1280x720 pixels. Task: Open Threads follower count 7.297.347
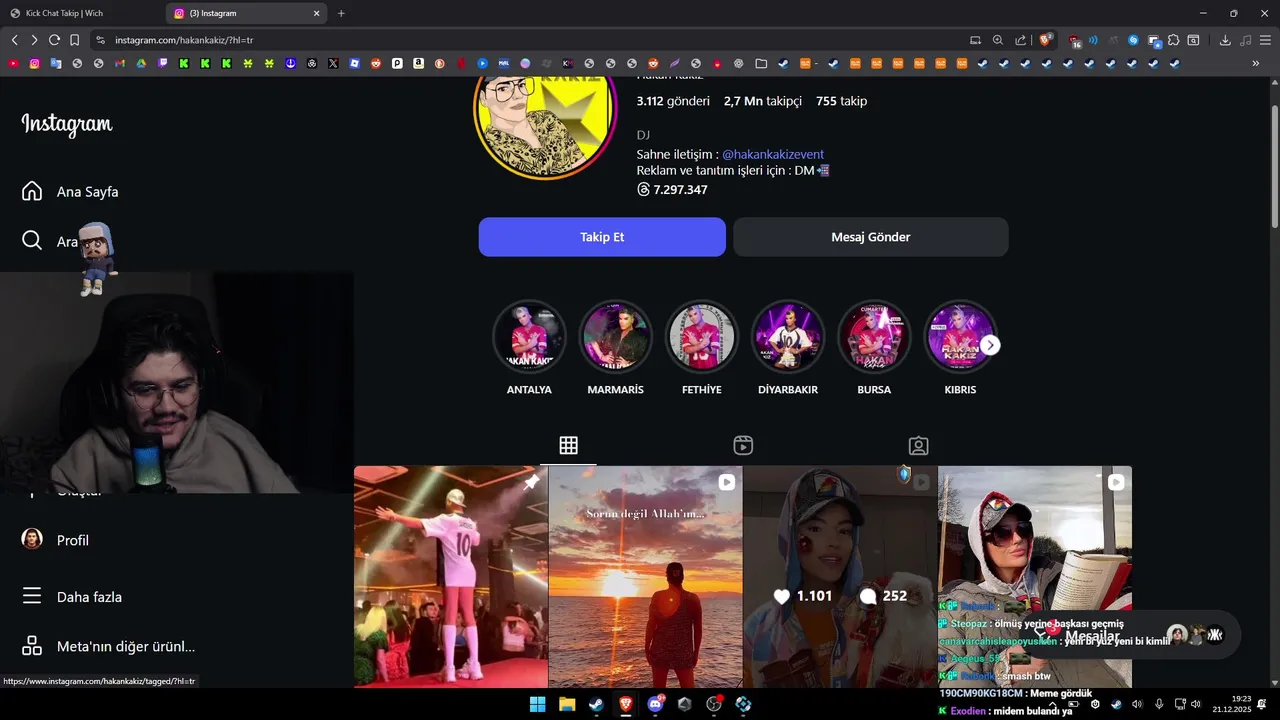(673, 189)
